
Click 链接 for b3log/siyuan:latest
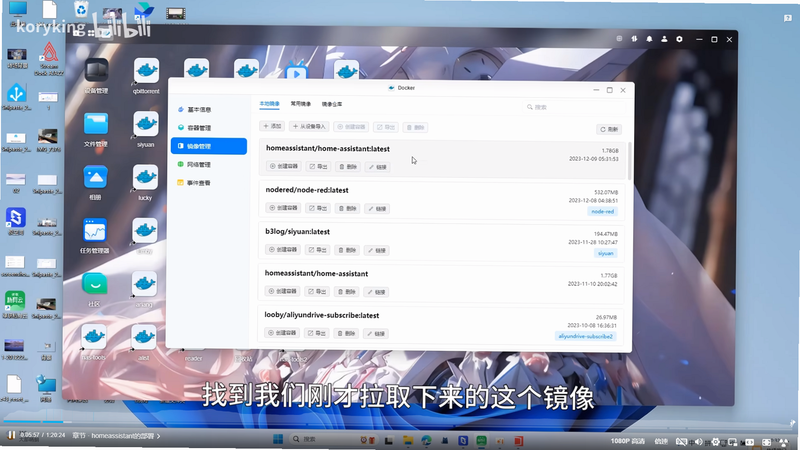377,251
